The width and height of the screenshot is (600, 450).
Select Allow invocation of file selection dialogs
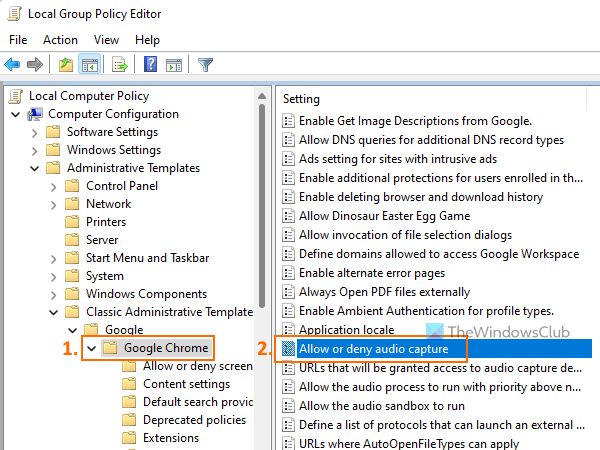tap(405, 235)
